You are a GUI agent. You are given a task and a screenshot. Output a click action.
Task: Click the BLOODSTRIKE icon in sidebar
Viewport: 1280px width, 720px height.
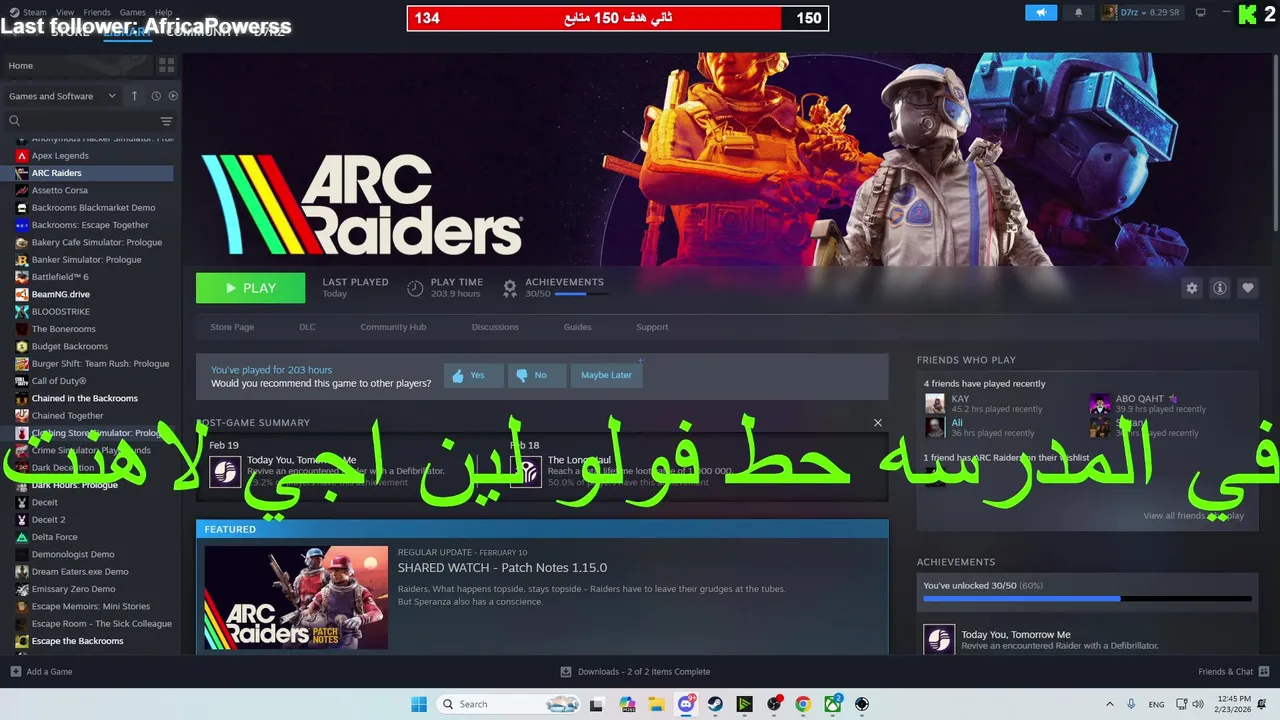pos(22,312)
